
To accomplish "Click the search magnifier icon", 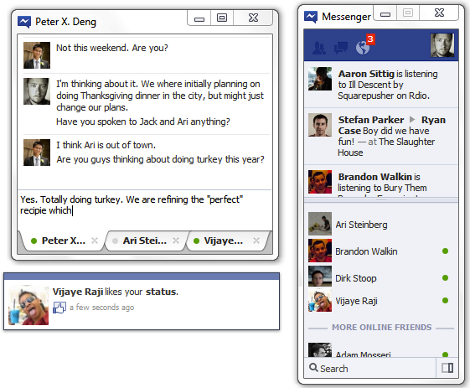I will 313,368.
